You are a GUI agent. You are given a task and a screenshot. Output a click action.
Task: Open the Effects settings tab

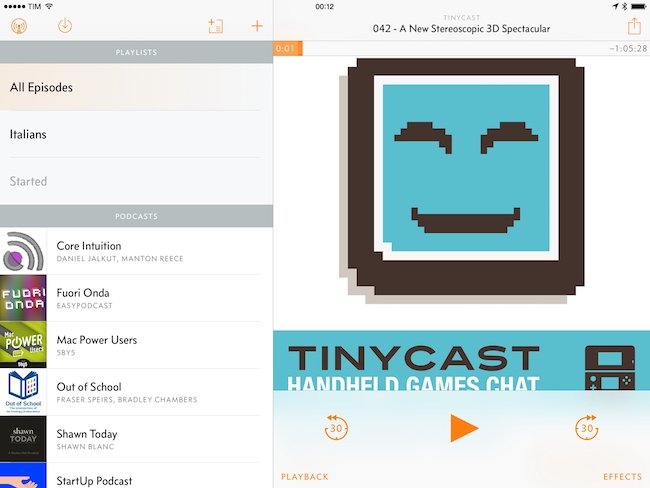click(623, 477)
